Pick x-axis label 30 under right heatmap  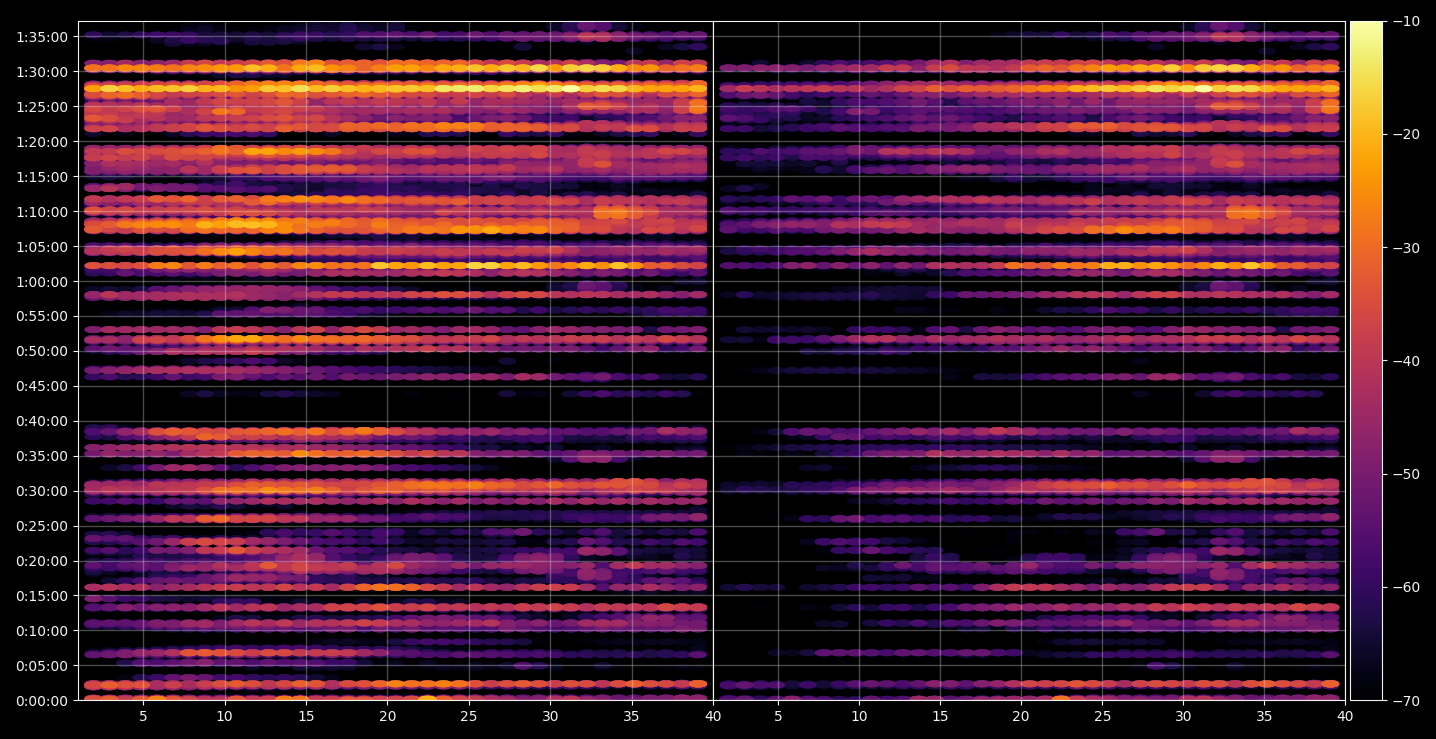(1183, 717)
